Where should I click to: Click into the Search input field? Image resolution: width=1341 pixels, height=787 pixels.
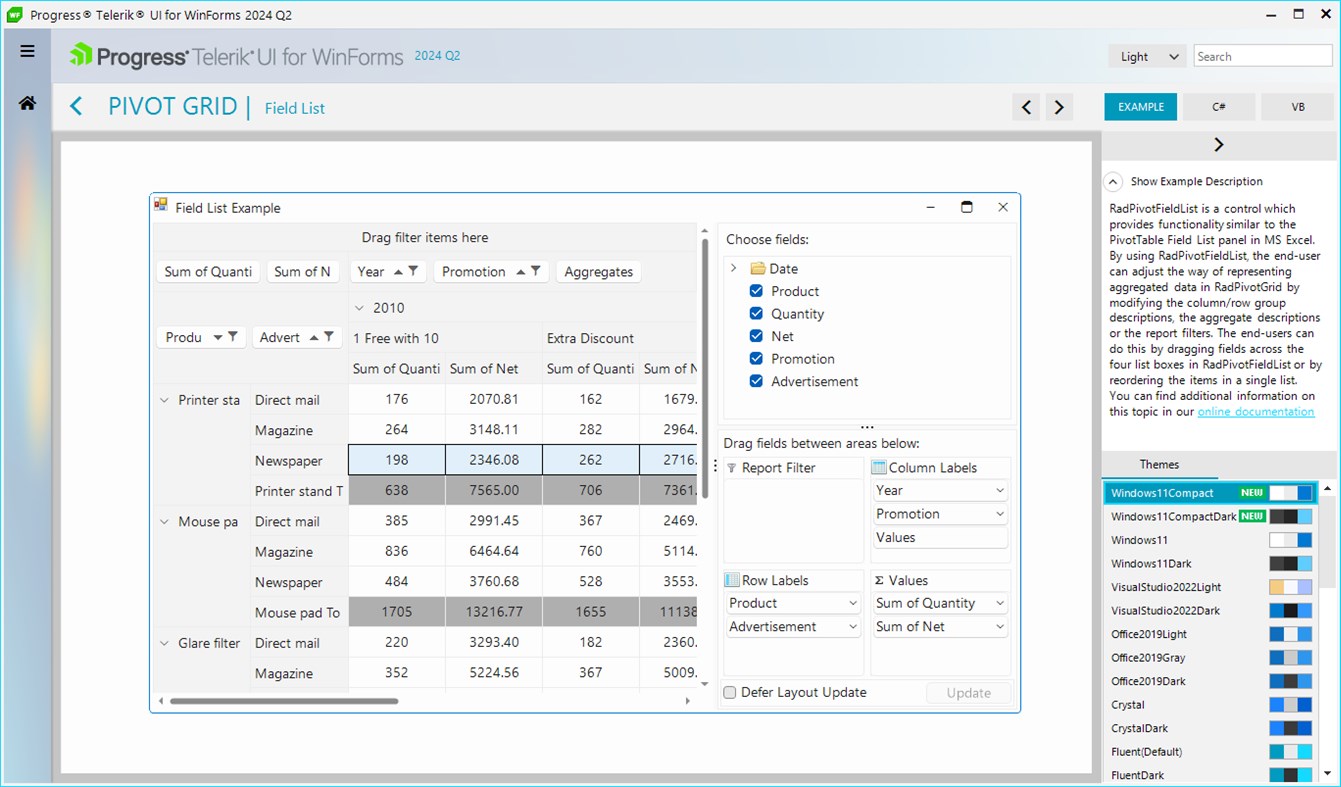1263,57
